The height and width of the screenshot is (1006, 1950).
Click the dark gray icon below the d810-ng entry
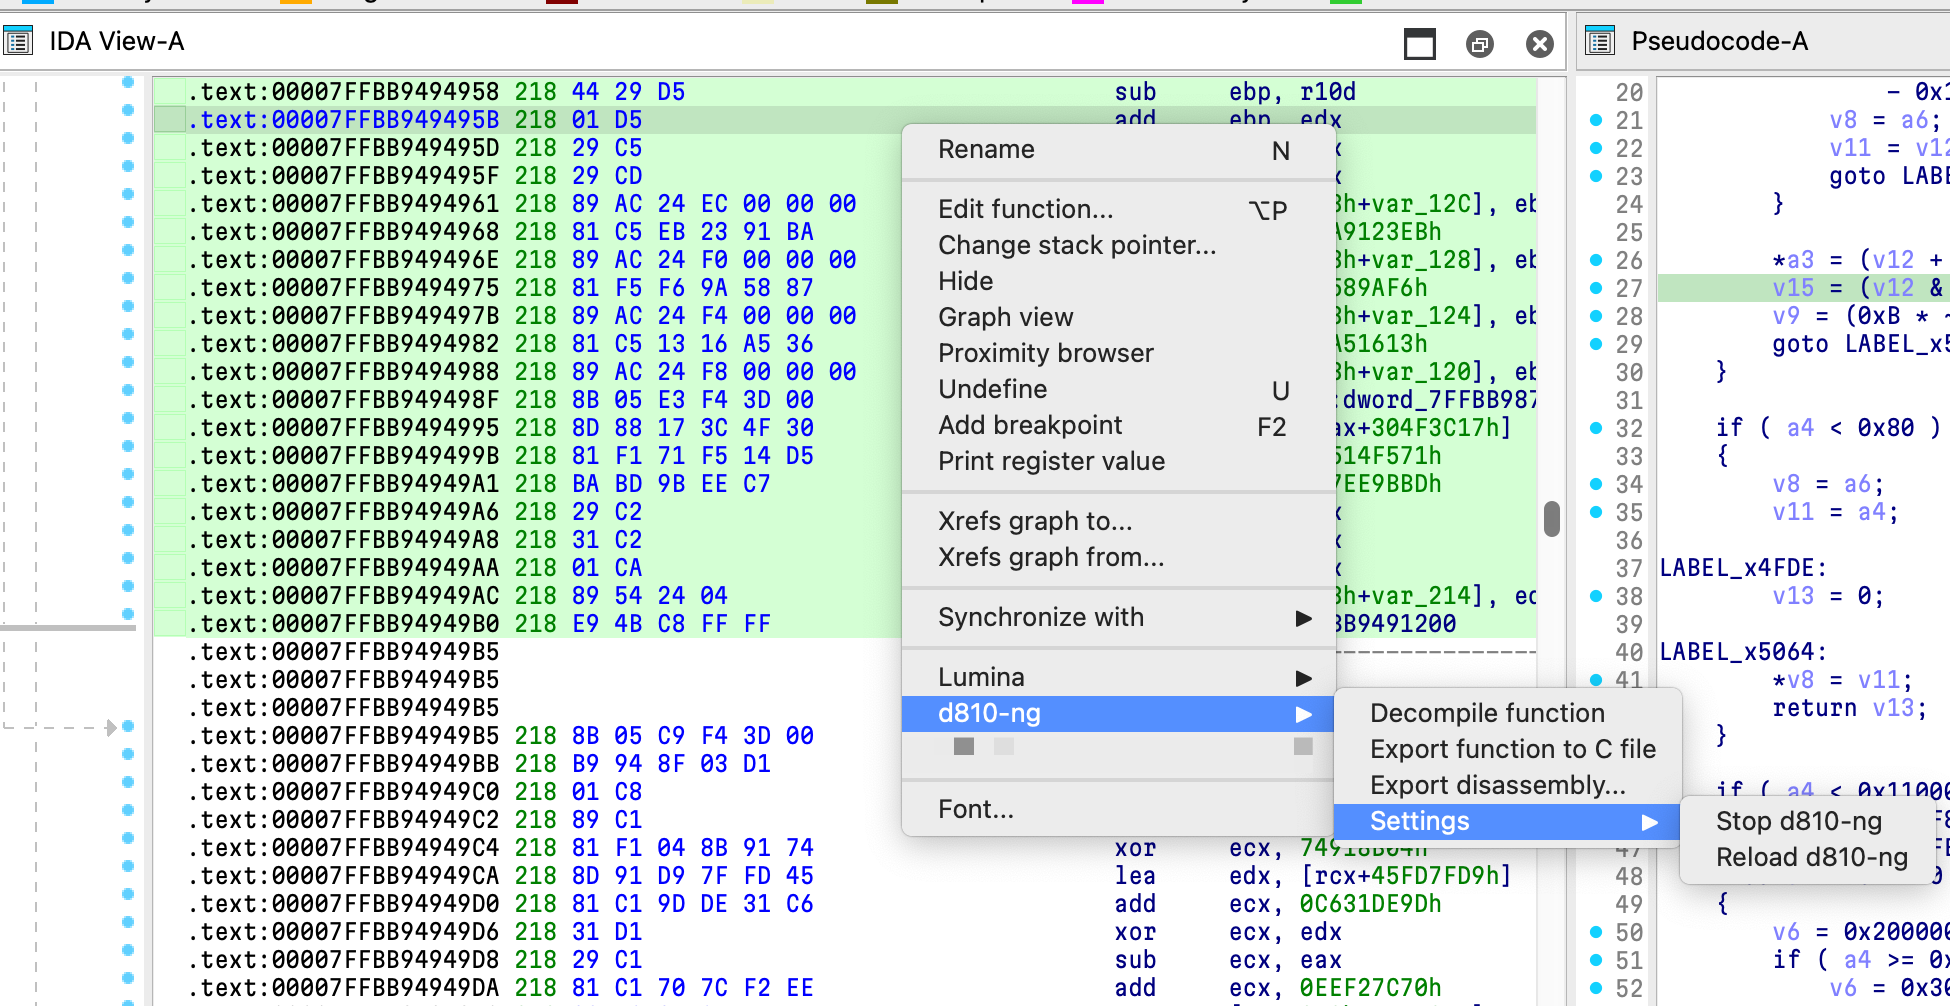963,746
